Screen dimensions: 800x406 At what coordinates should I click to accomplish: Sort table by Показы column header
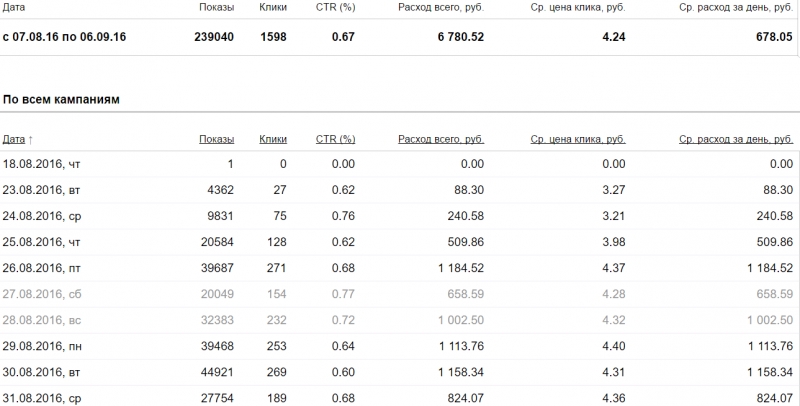click(216, 139)
